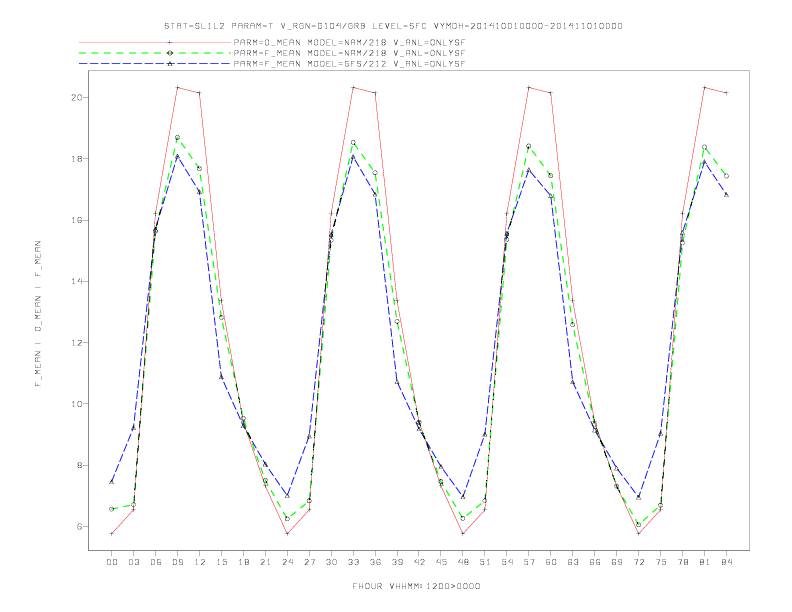Click y-axis tick value 20

[77, 97]
